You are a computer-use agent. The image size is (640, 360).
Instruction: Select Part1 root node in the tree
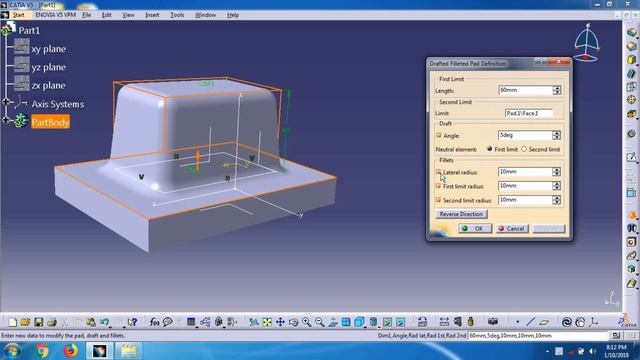point(29,31)
